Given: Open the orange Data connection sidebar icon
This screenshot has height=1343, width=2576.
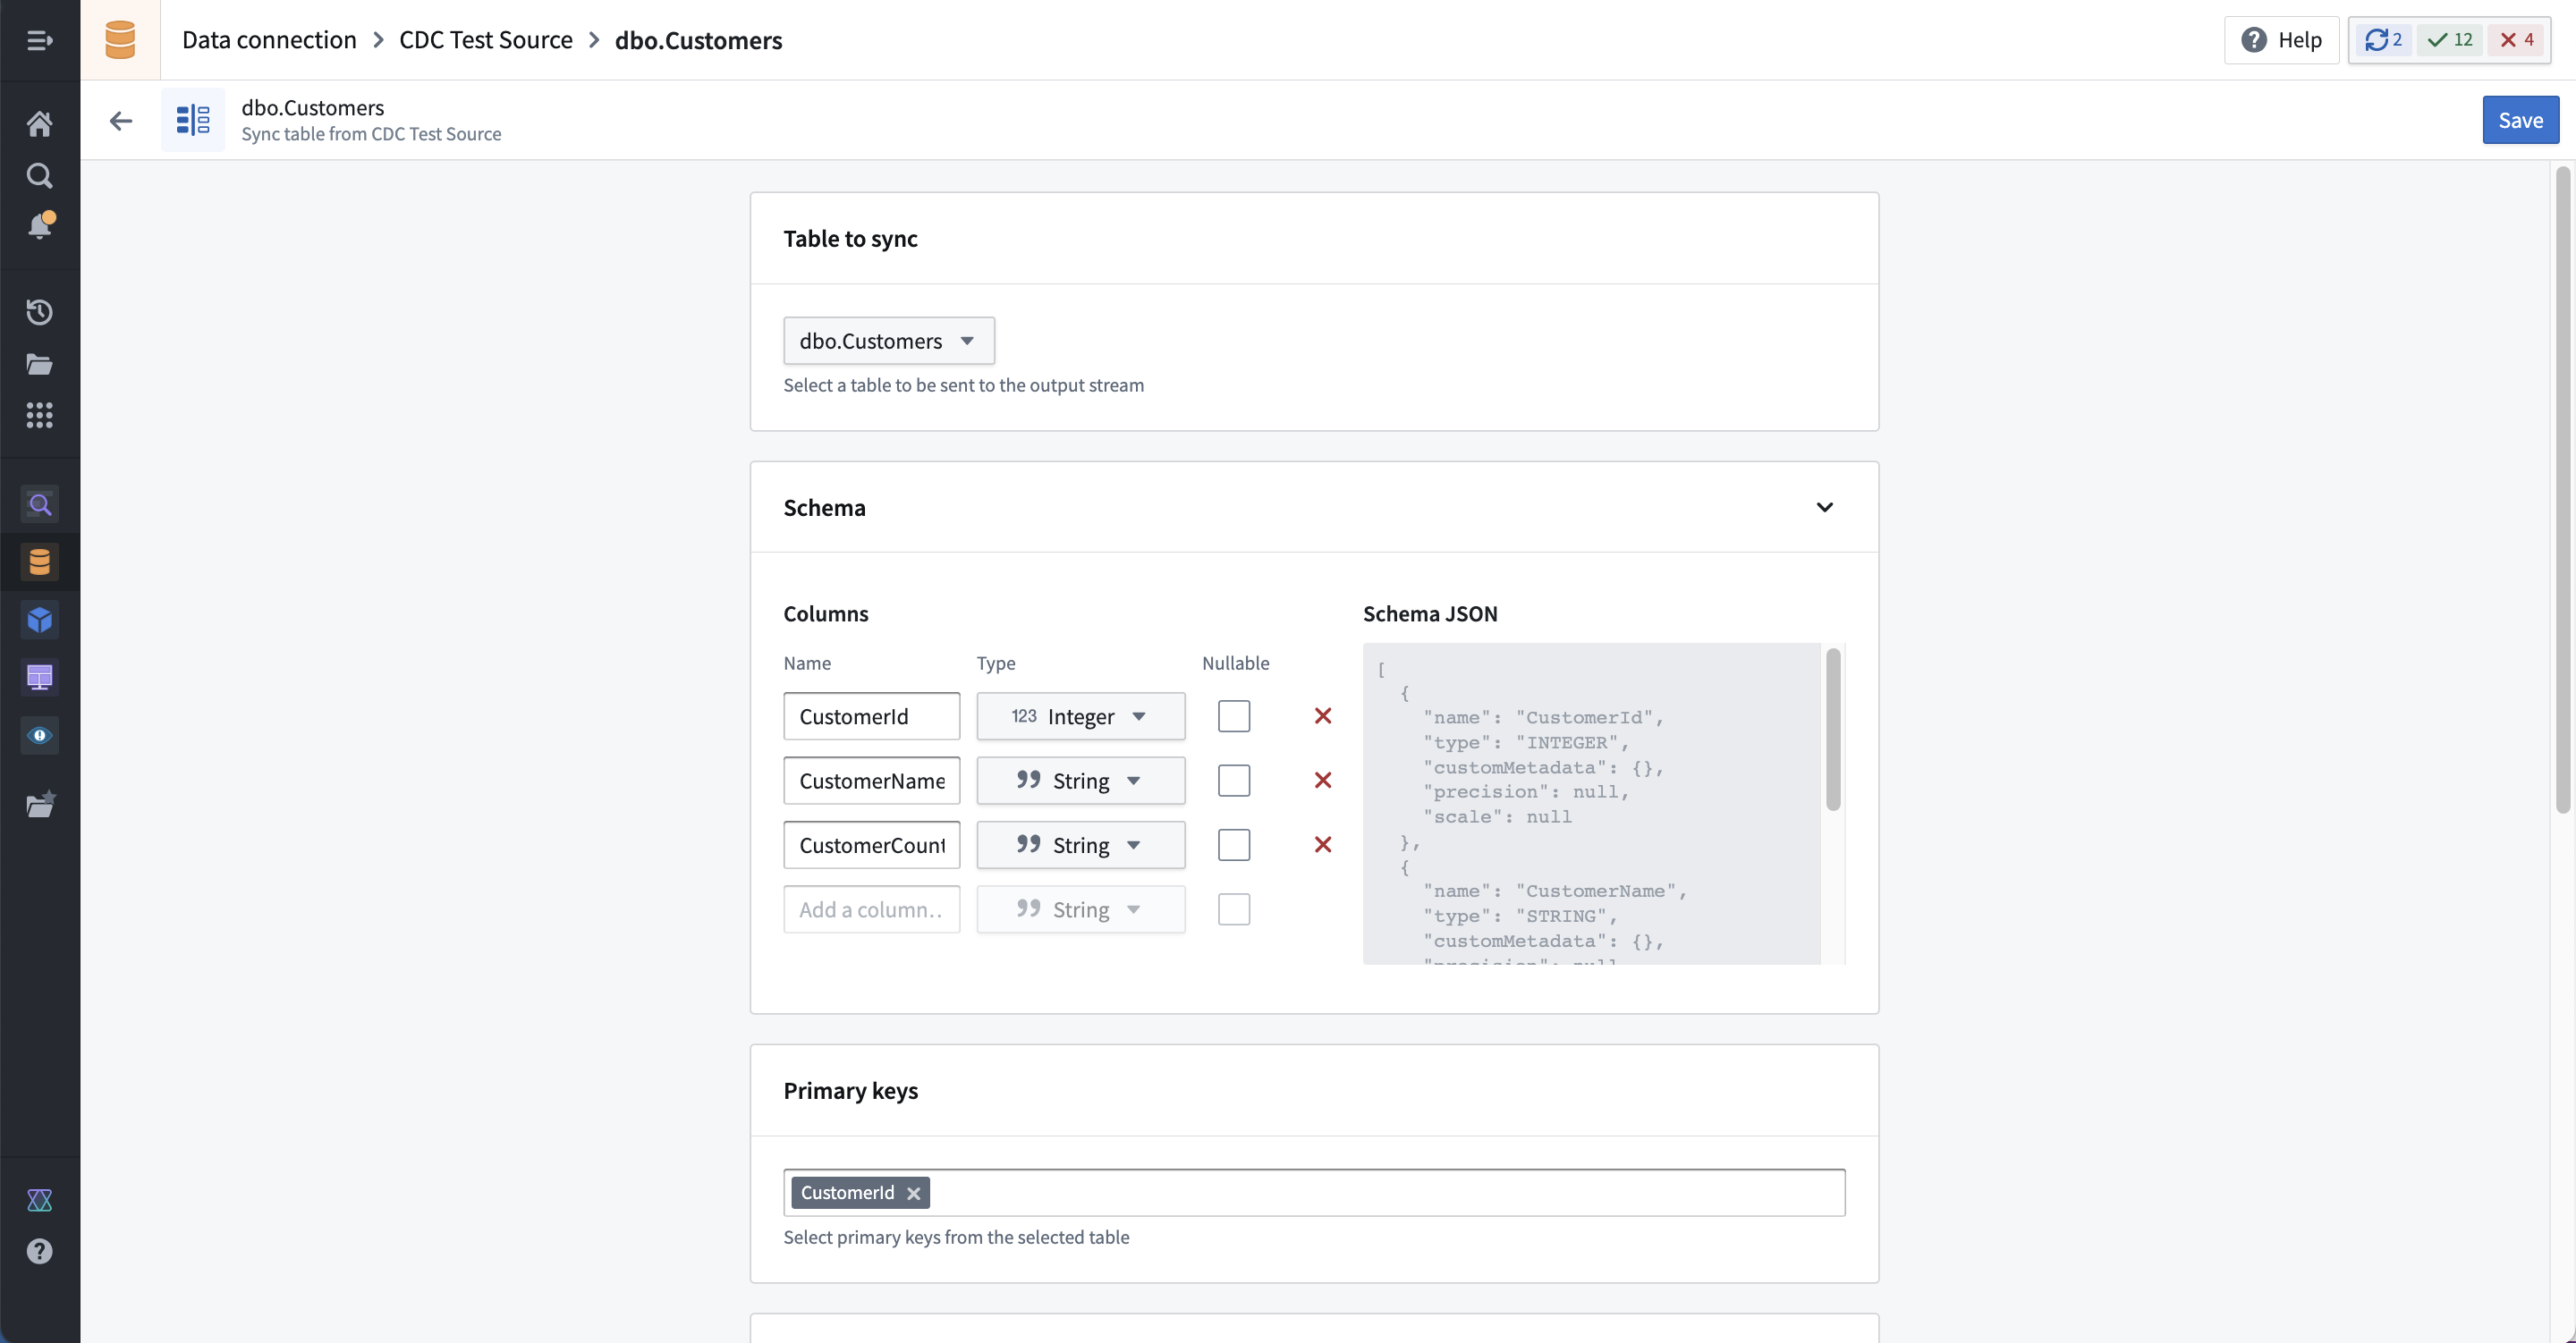Looking at the screenshot, I should pyautogui.click(x=39, y=562).
